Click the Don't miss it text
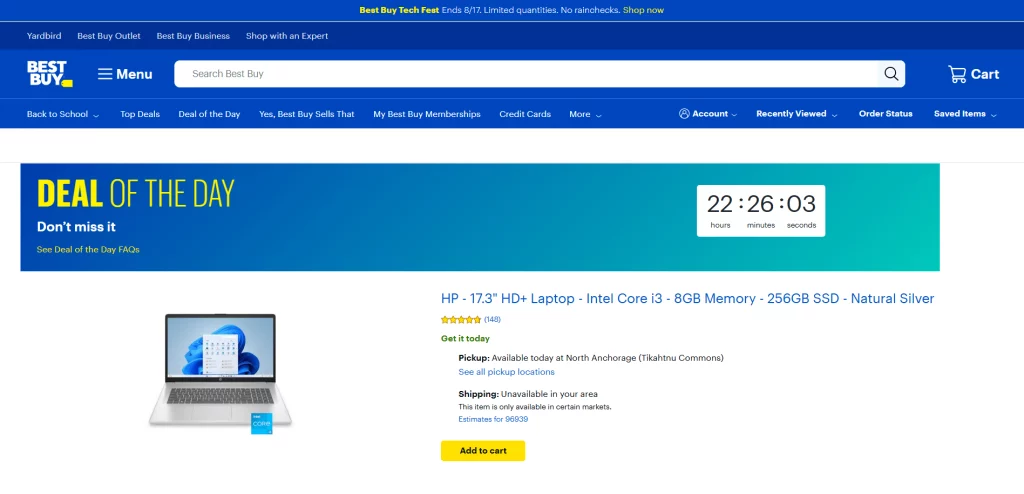 76,227
